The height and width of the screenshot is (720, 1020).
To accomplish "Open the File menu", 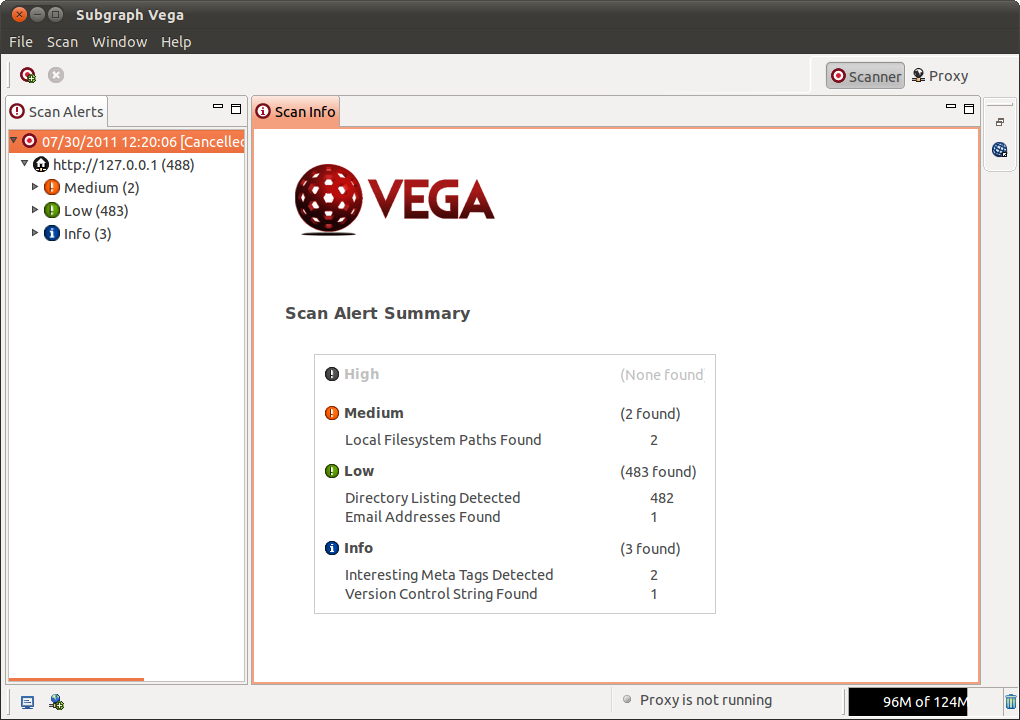I will tap(21, 42).
